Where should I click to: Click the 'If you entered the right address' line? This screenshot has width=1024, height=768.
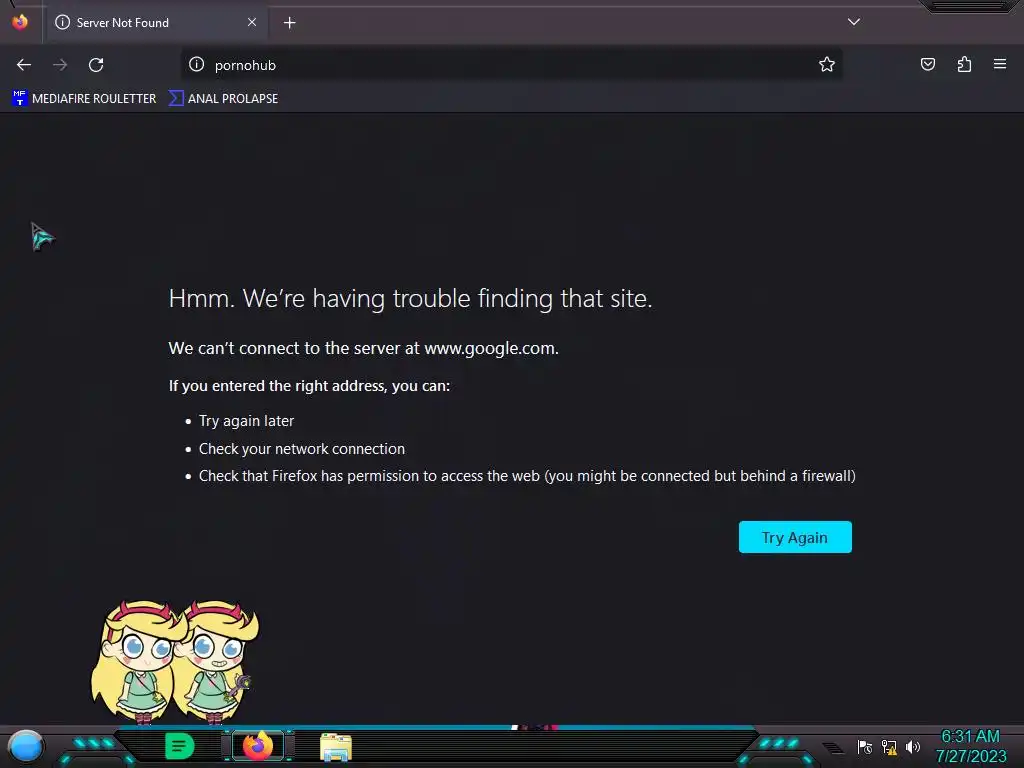(310, 386)
